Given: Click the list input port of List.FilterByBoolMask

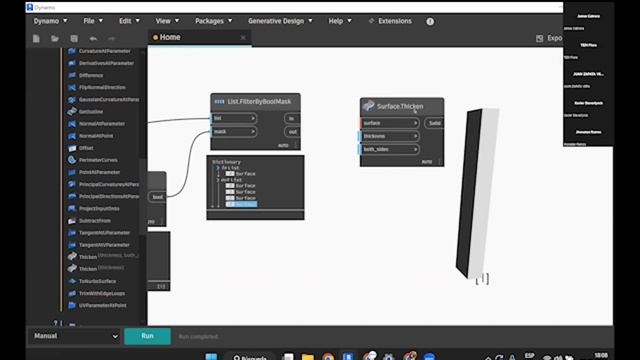Looking at the screenshot, I should [234, 118].
